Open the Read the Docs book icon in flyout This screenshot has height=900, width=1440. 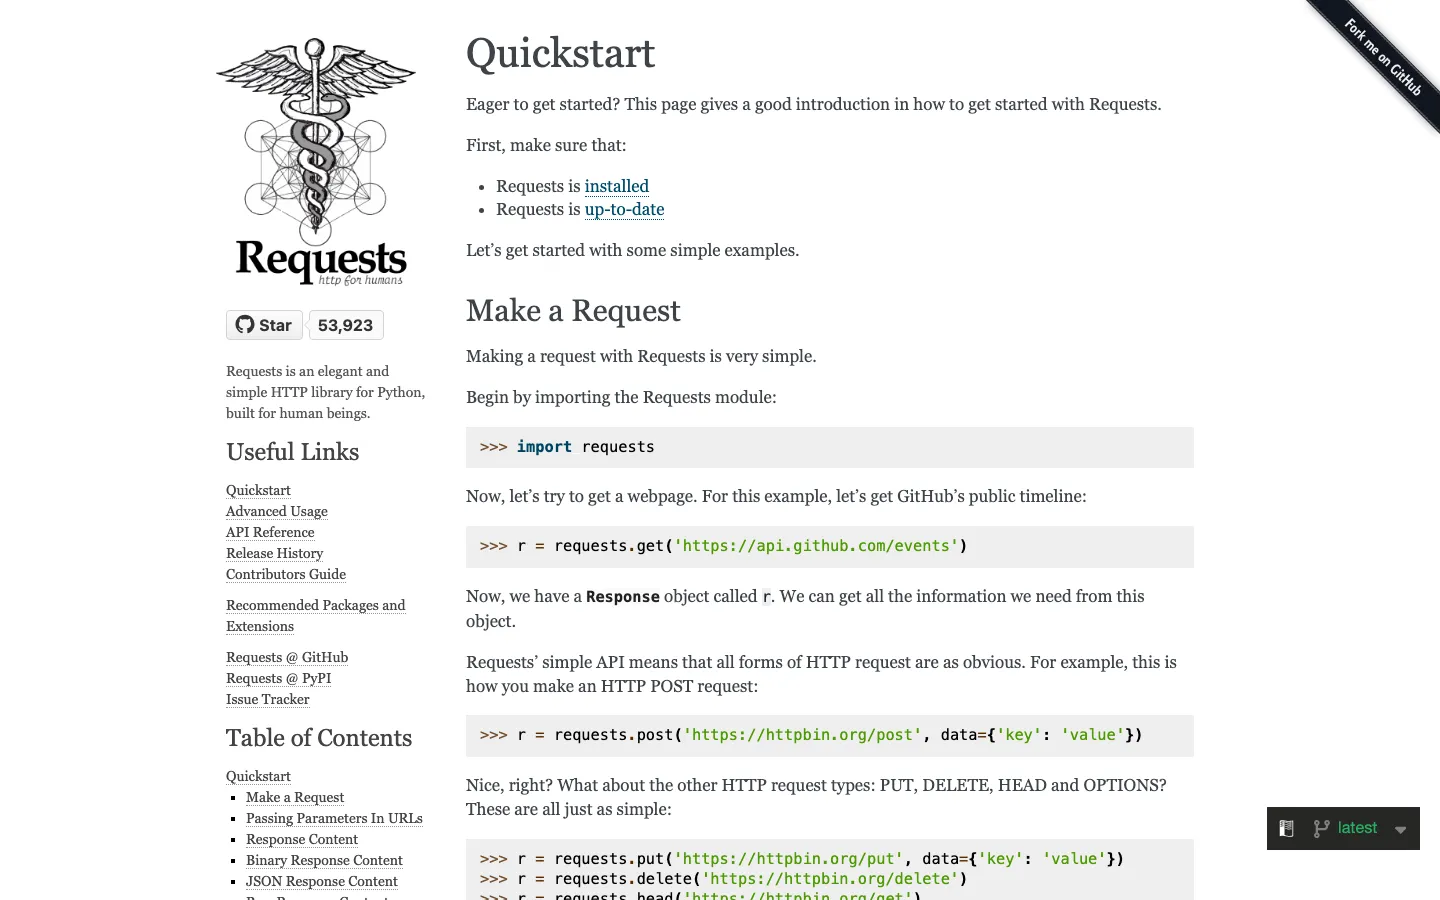pyautogui.click(x=1286, y=828)
